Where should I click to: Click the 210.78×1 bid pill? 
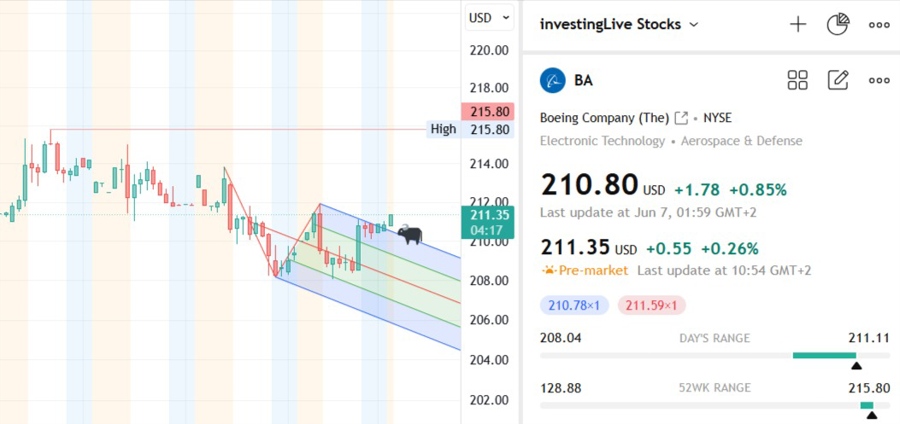(x=575, y=306)
